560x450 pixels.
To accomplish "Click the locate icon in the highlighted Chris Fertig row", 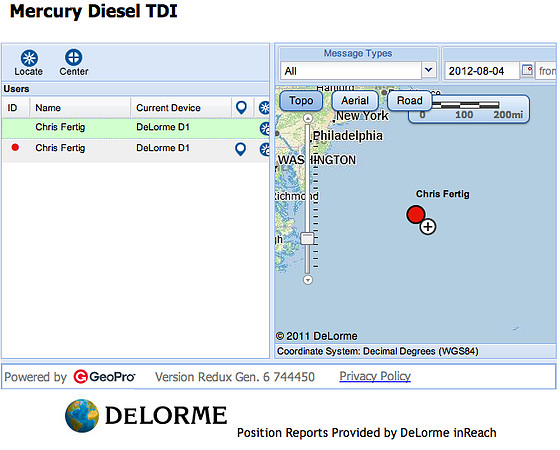I will (265, 129).
